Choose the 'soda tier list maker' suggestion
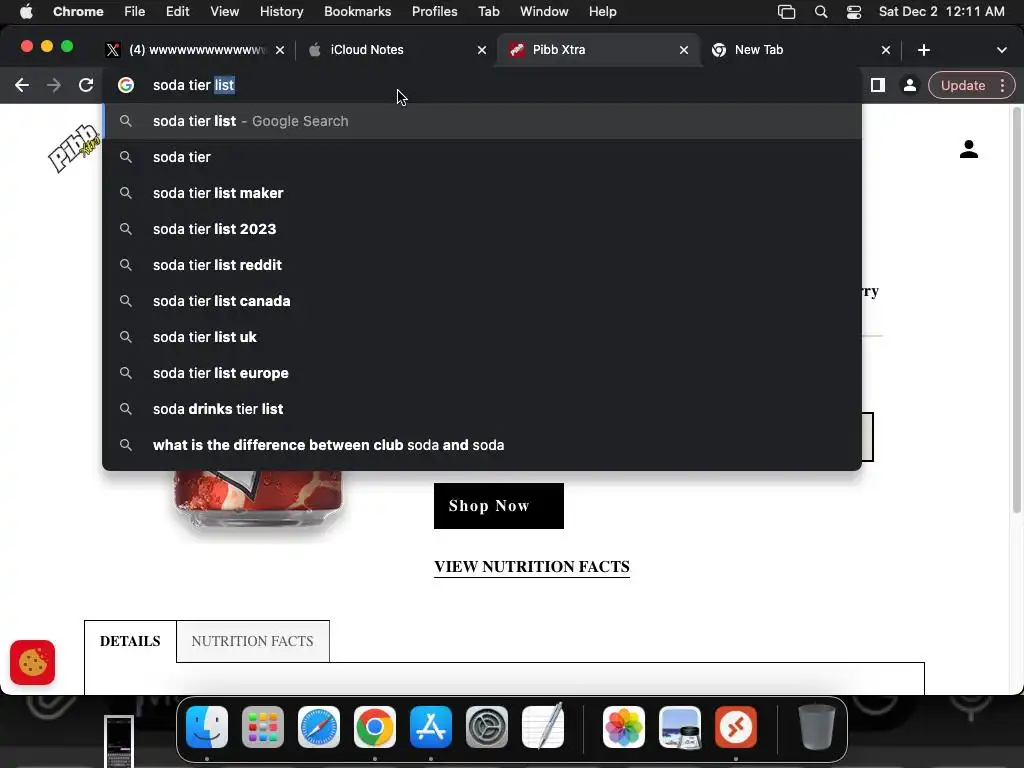 (x=482, y=193)
